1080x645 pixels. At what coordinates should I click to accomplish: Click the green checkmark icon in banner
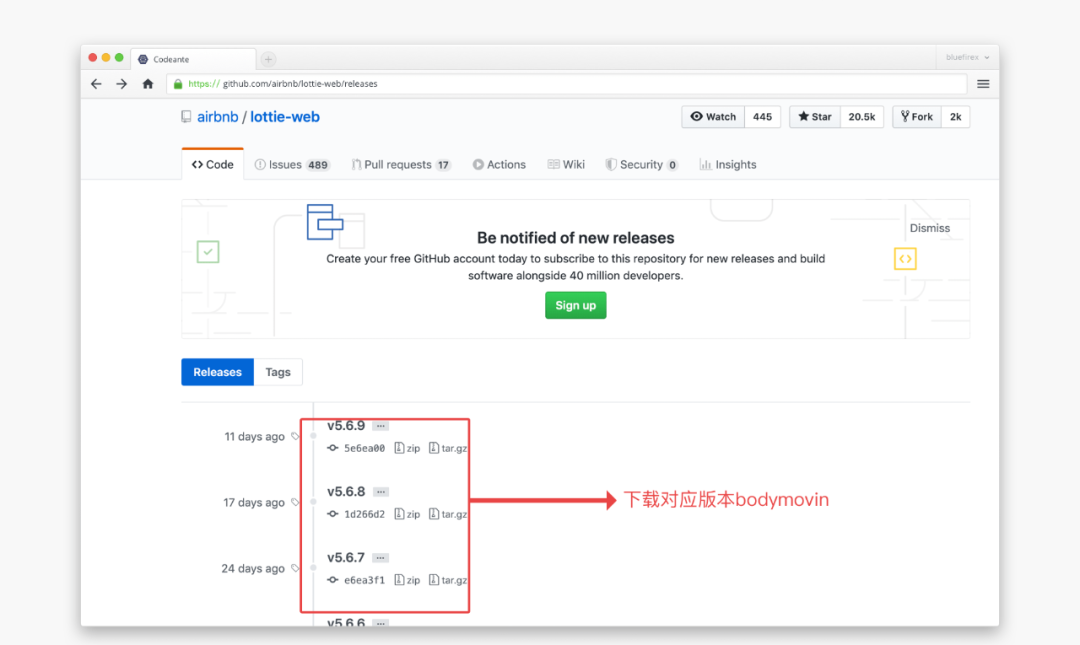(x=208, y=252)
